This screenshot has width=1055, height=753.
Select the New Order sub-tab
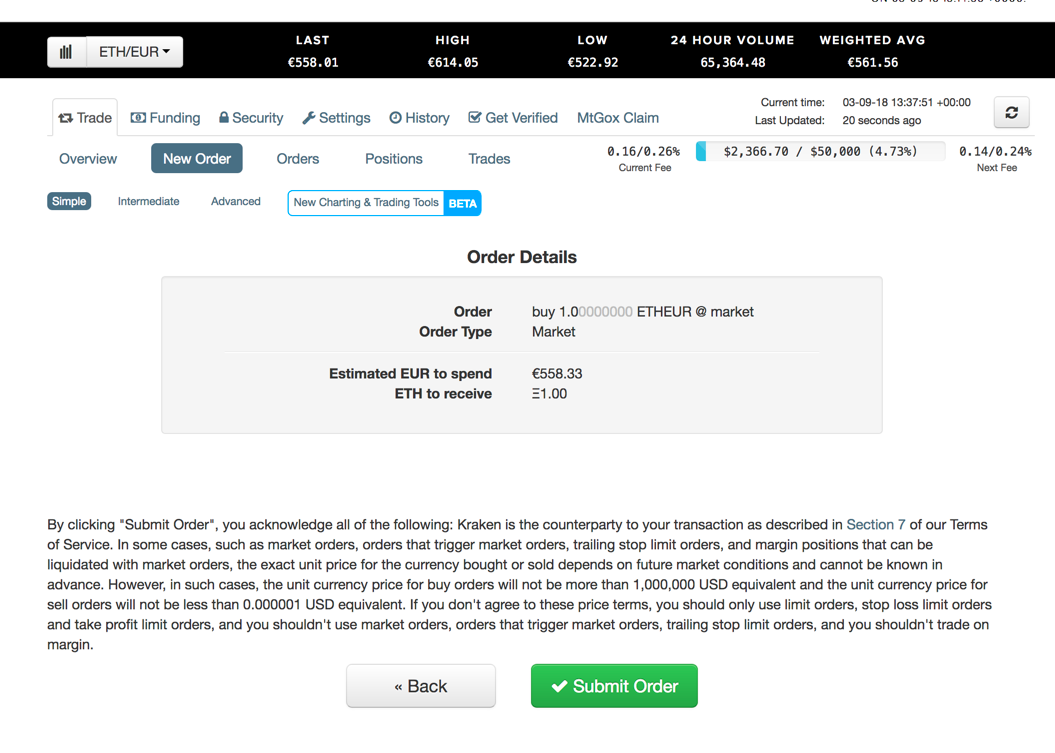coord(196,159)
